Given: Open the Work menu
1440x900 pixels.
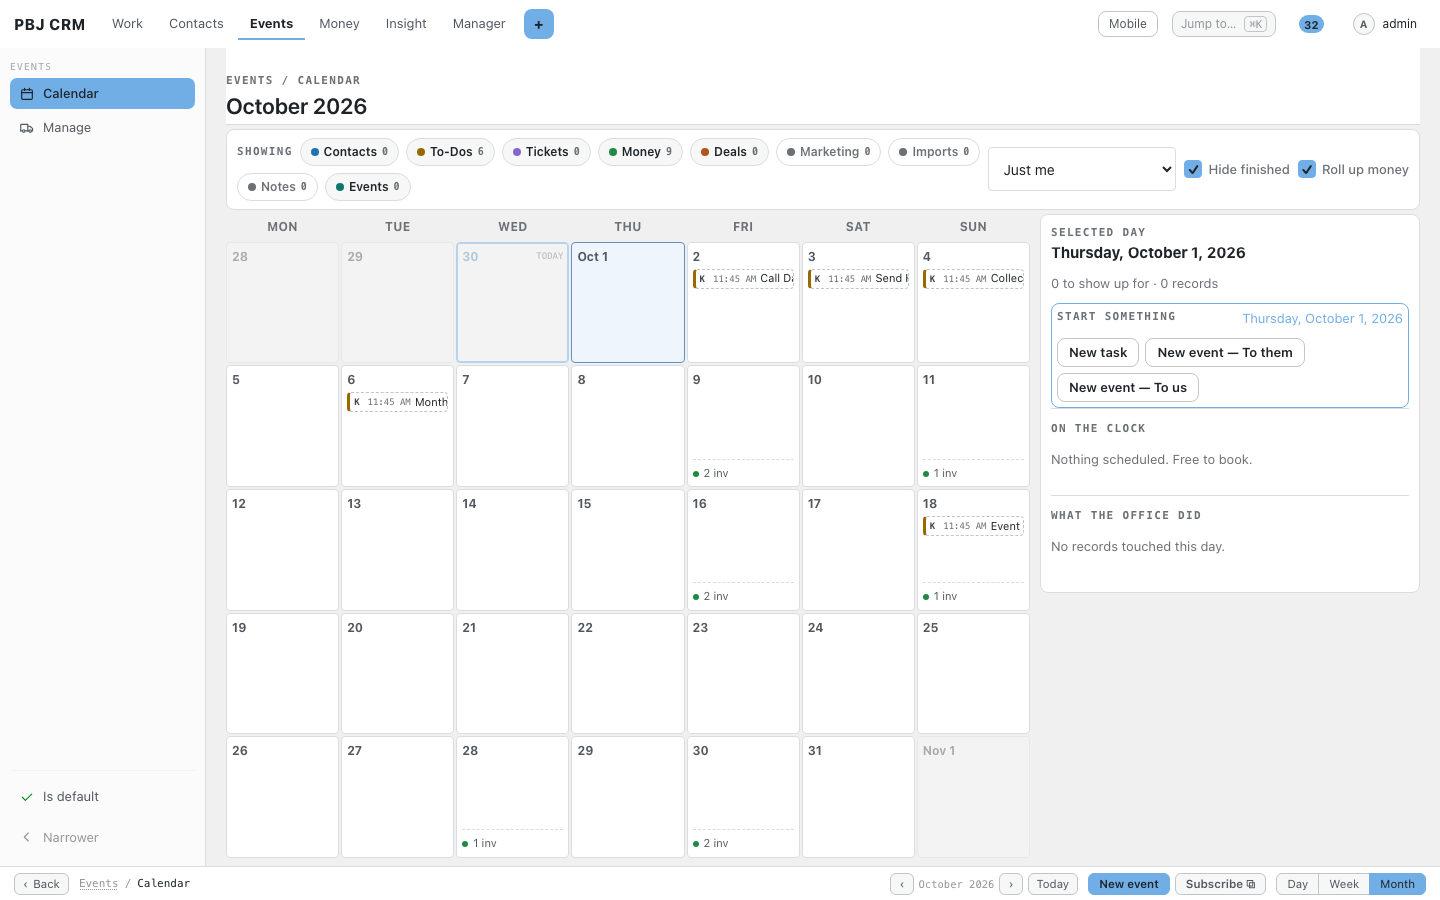Looking at the screenshot, I should click(x=127, y=24).
